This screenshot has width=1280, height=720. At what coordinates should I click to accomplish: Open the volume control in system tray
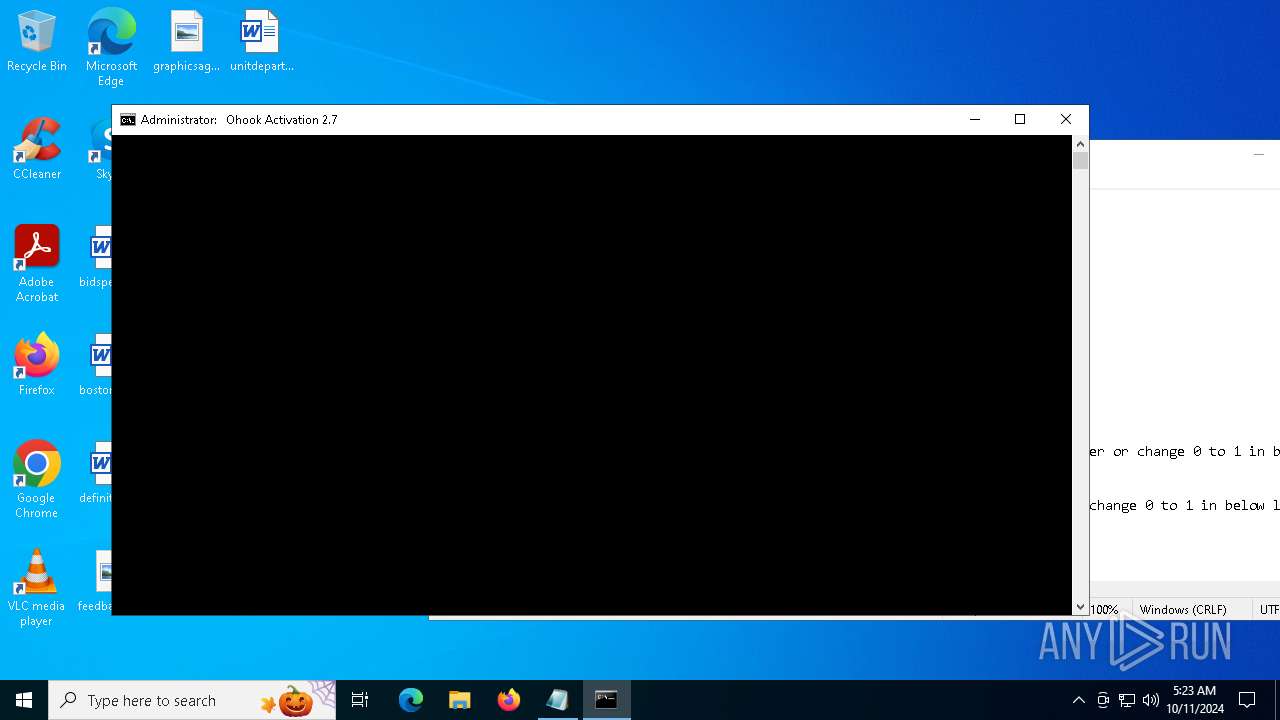pyautogui.click(x=1151, y=700)
